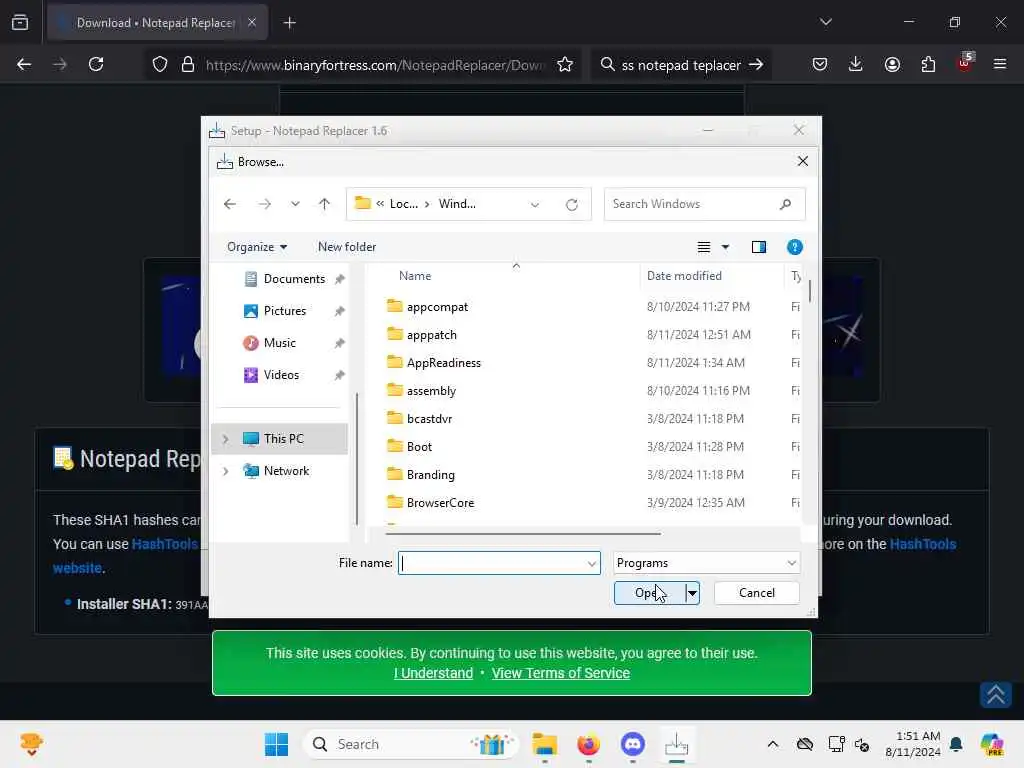Image resolution: width=1024 pixels, height=768 pixels.
Task: Open File Explorer from taskbar
Action: 545,744
